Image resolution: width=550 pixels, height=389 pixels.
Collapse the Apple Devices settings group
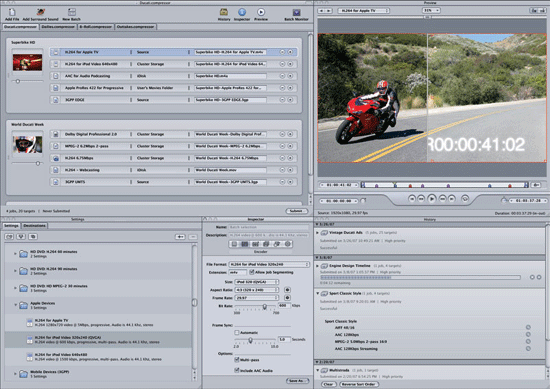coord(15,305)
